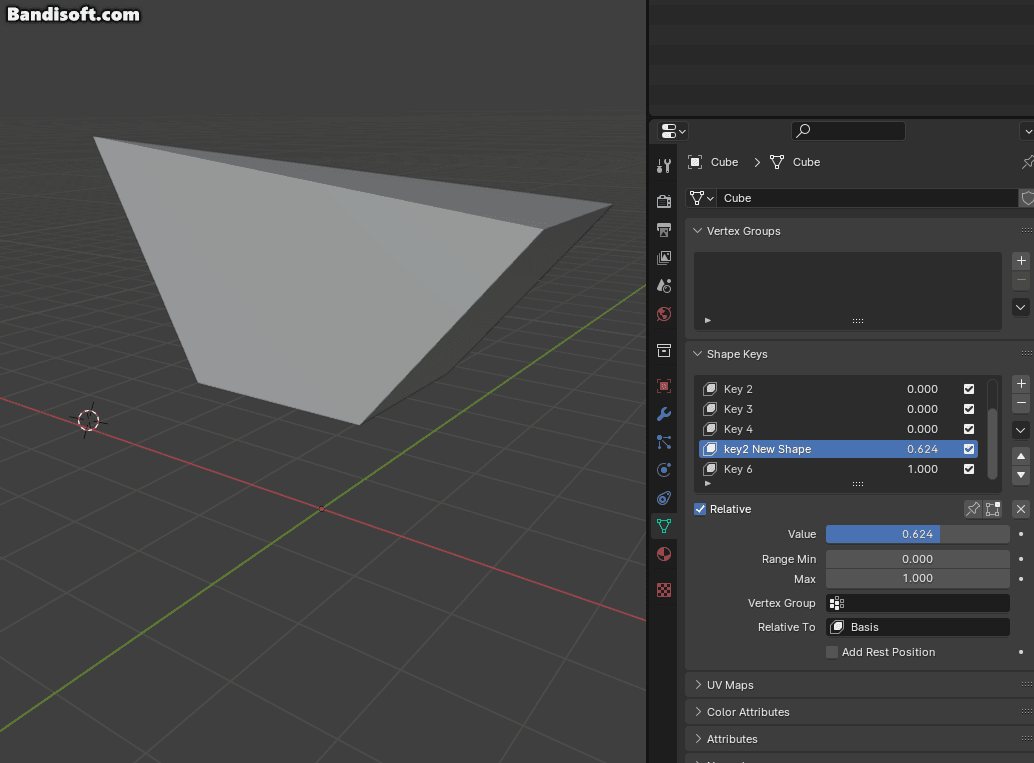Open the Render properties tab
Viewport: 1034px width, 763px height.
coord(663,201)
